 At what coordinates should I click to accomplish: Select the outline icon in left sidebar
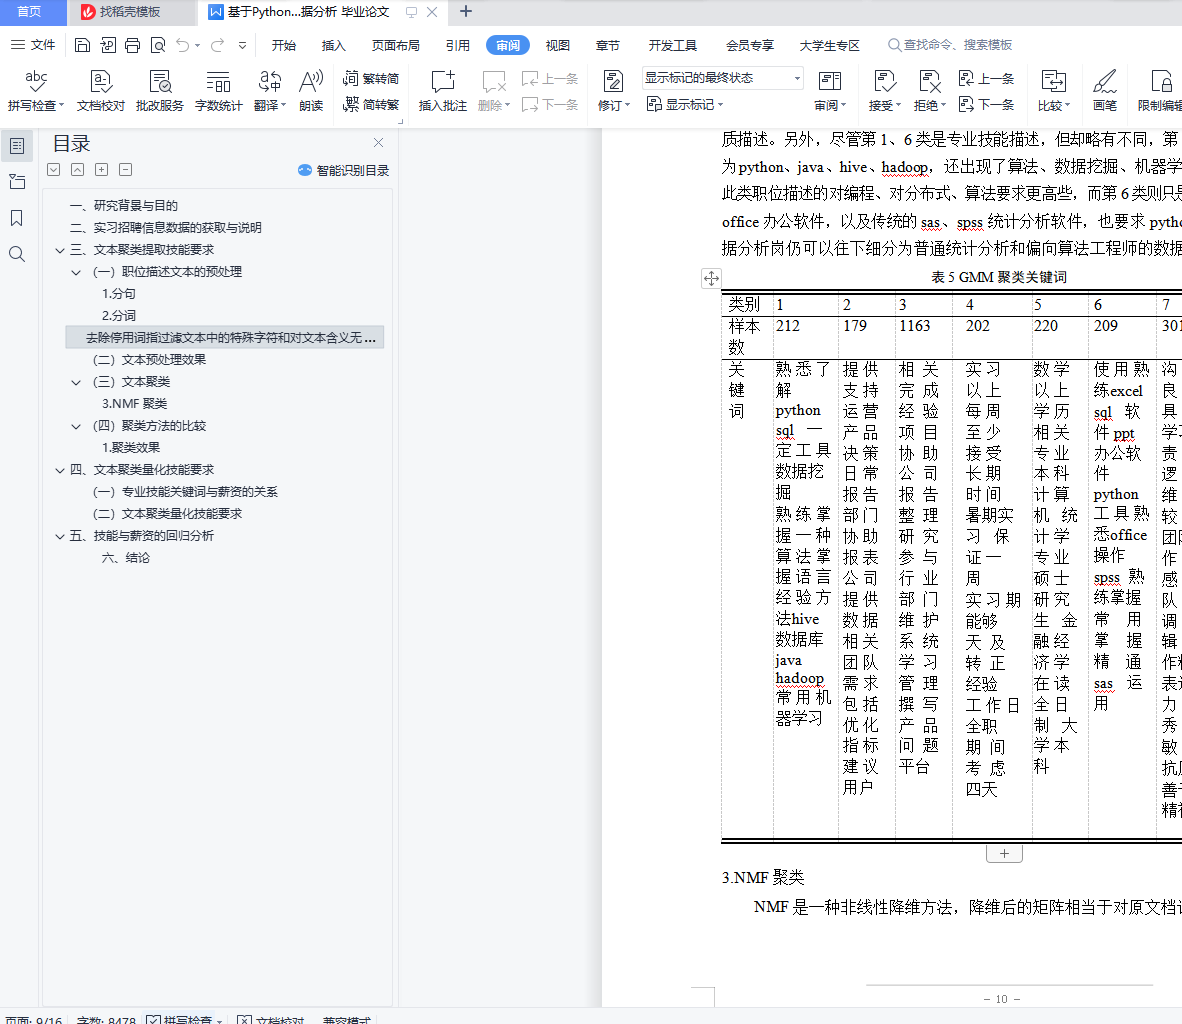17,146
